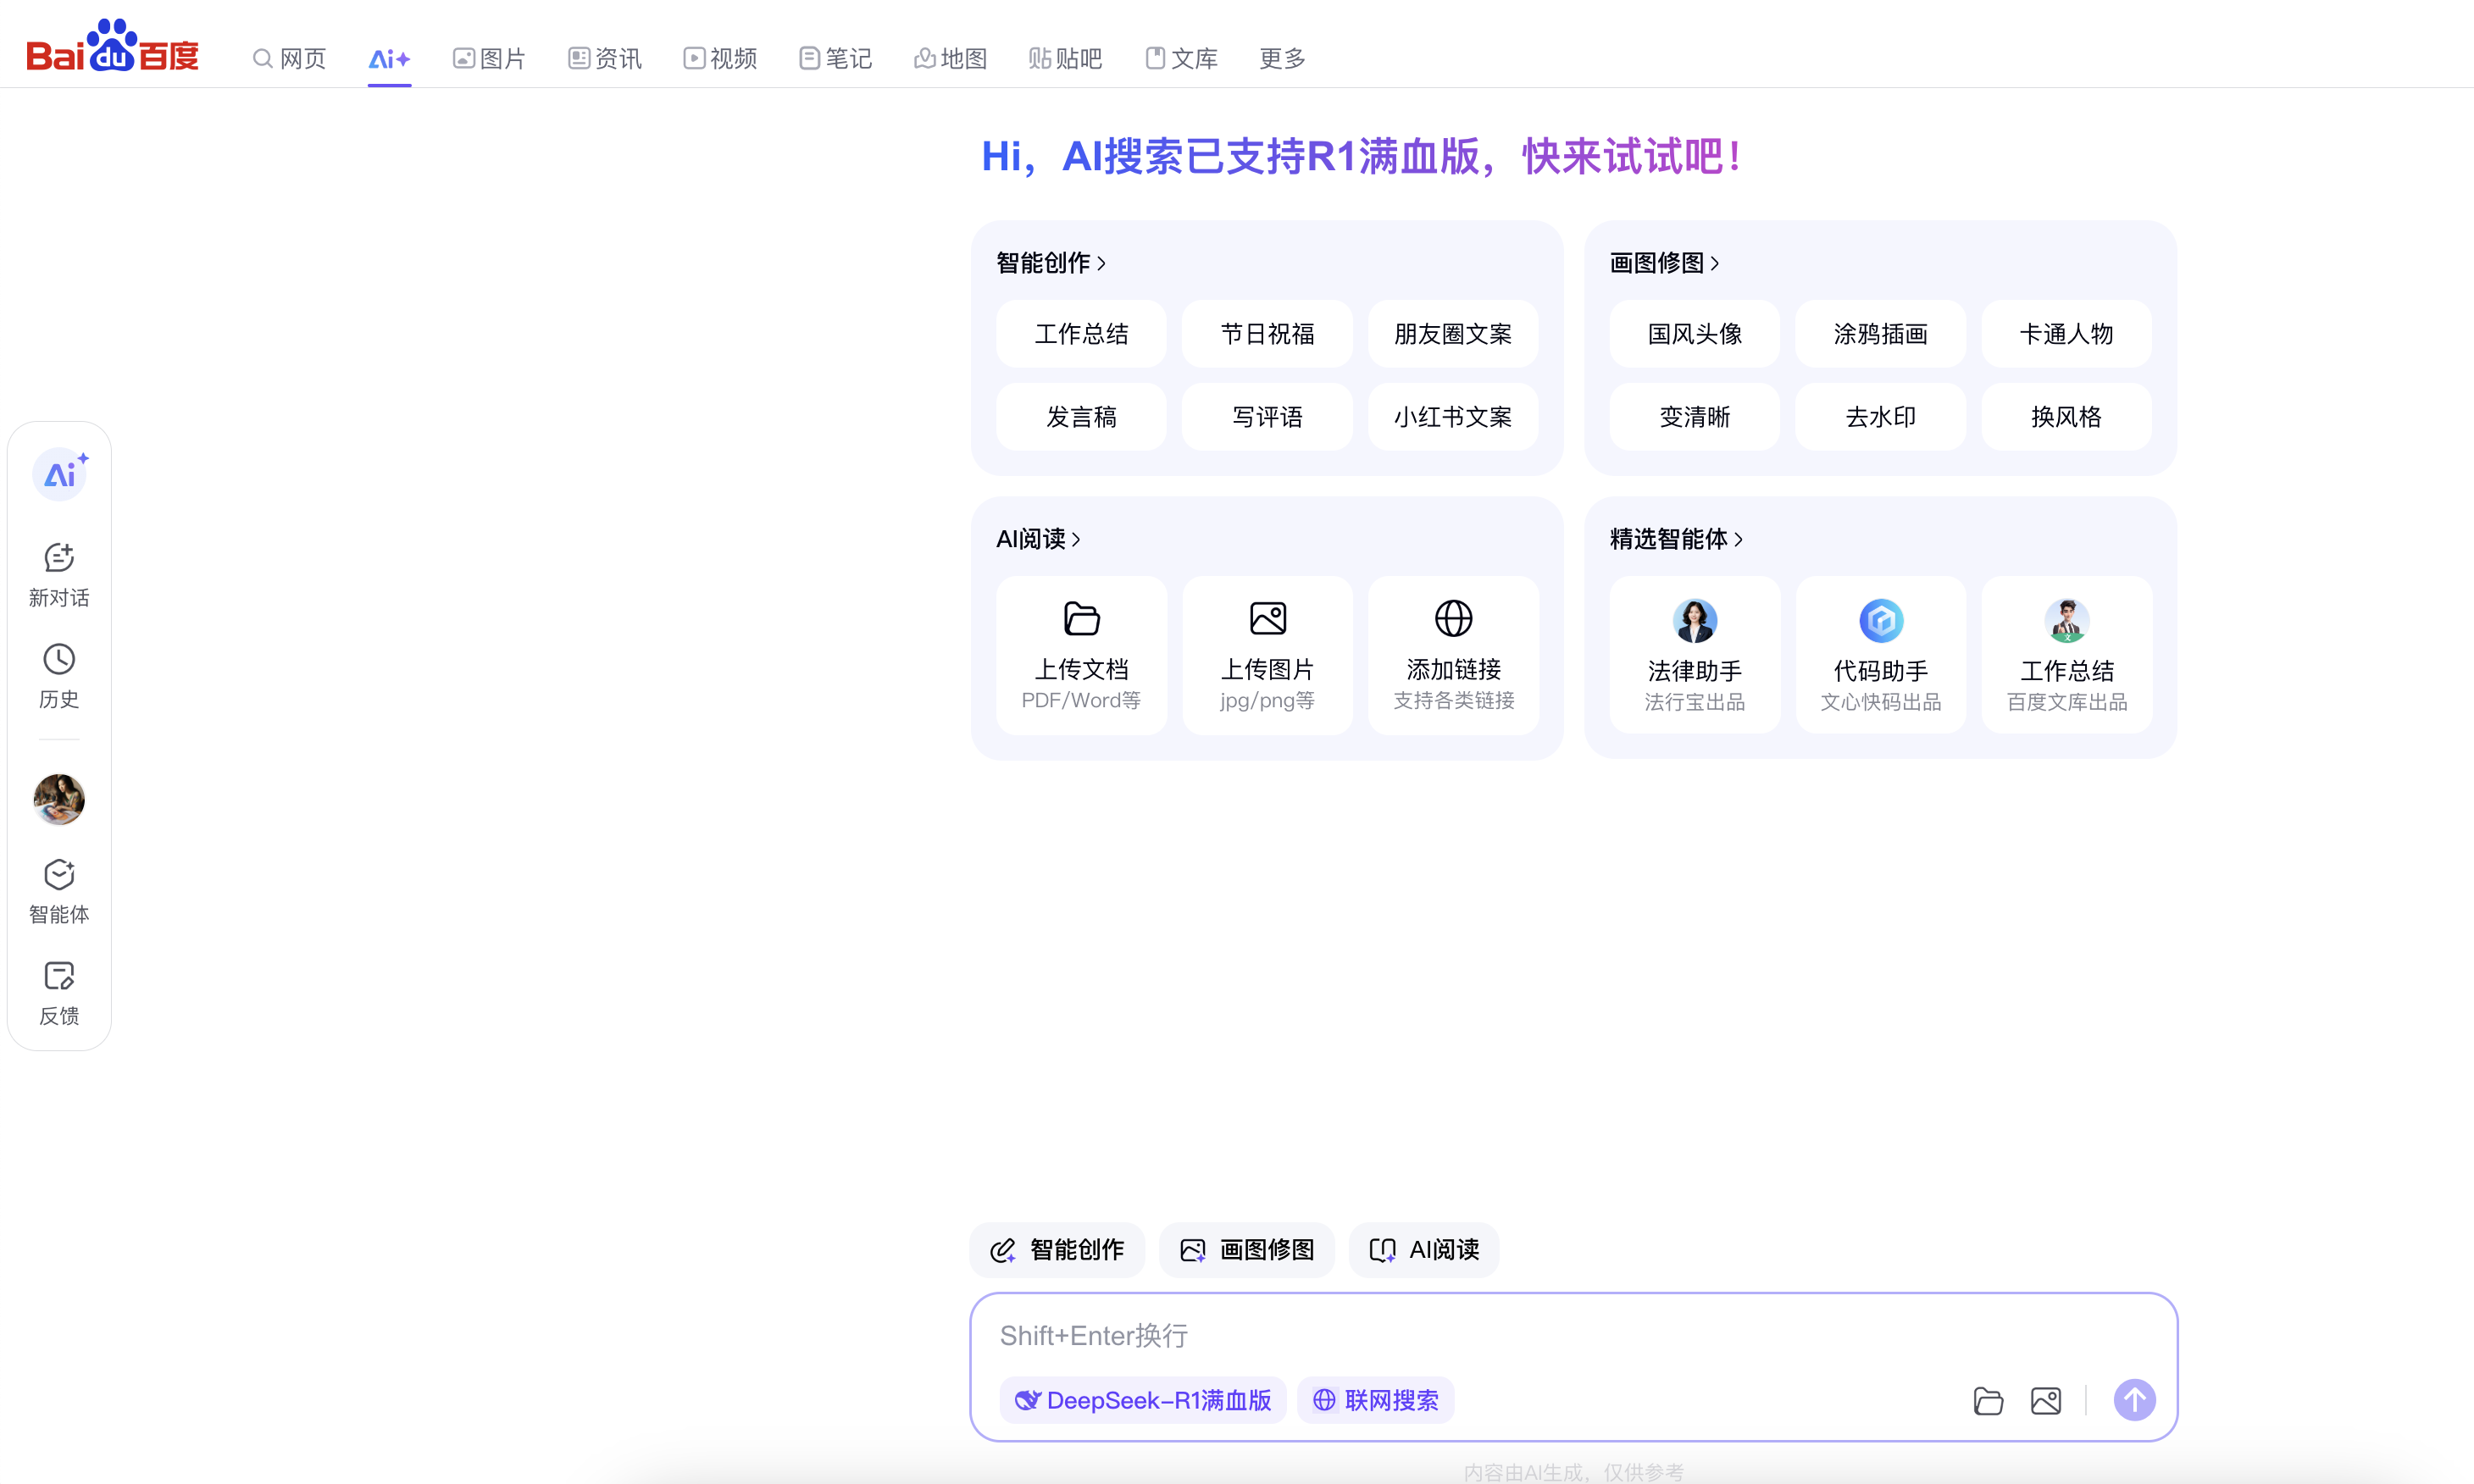The height and width of the screenshot is (1484, 2474).
Task: Expand the 精选智能体 section chevron
Action: click(x=1739, y=539)
